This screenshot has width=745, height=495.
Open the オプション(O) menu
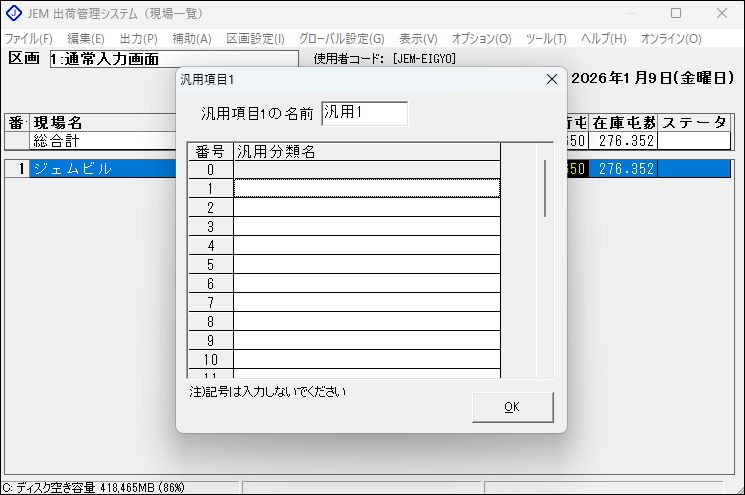[x=481, y=38]
